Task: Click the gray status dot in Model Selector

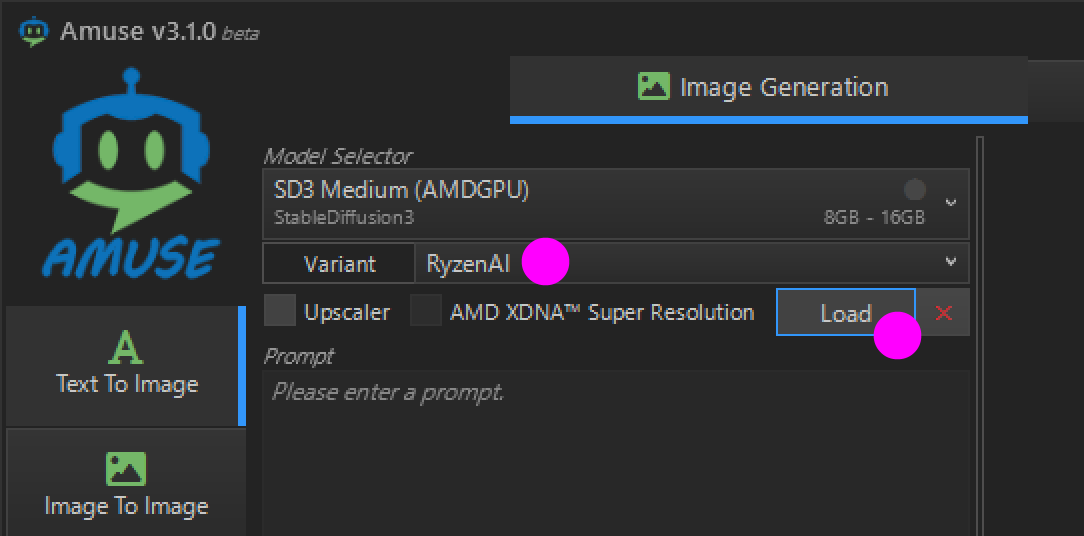Action: 914,189
